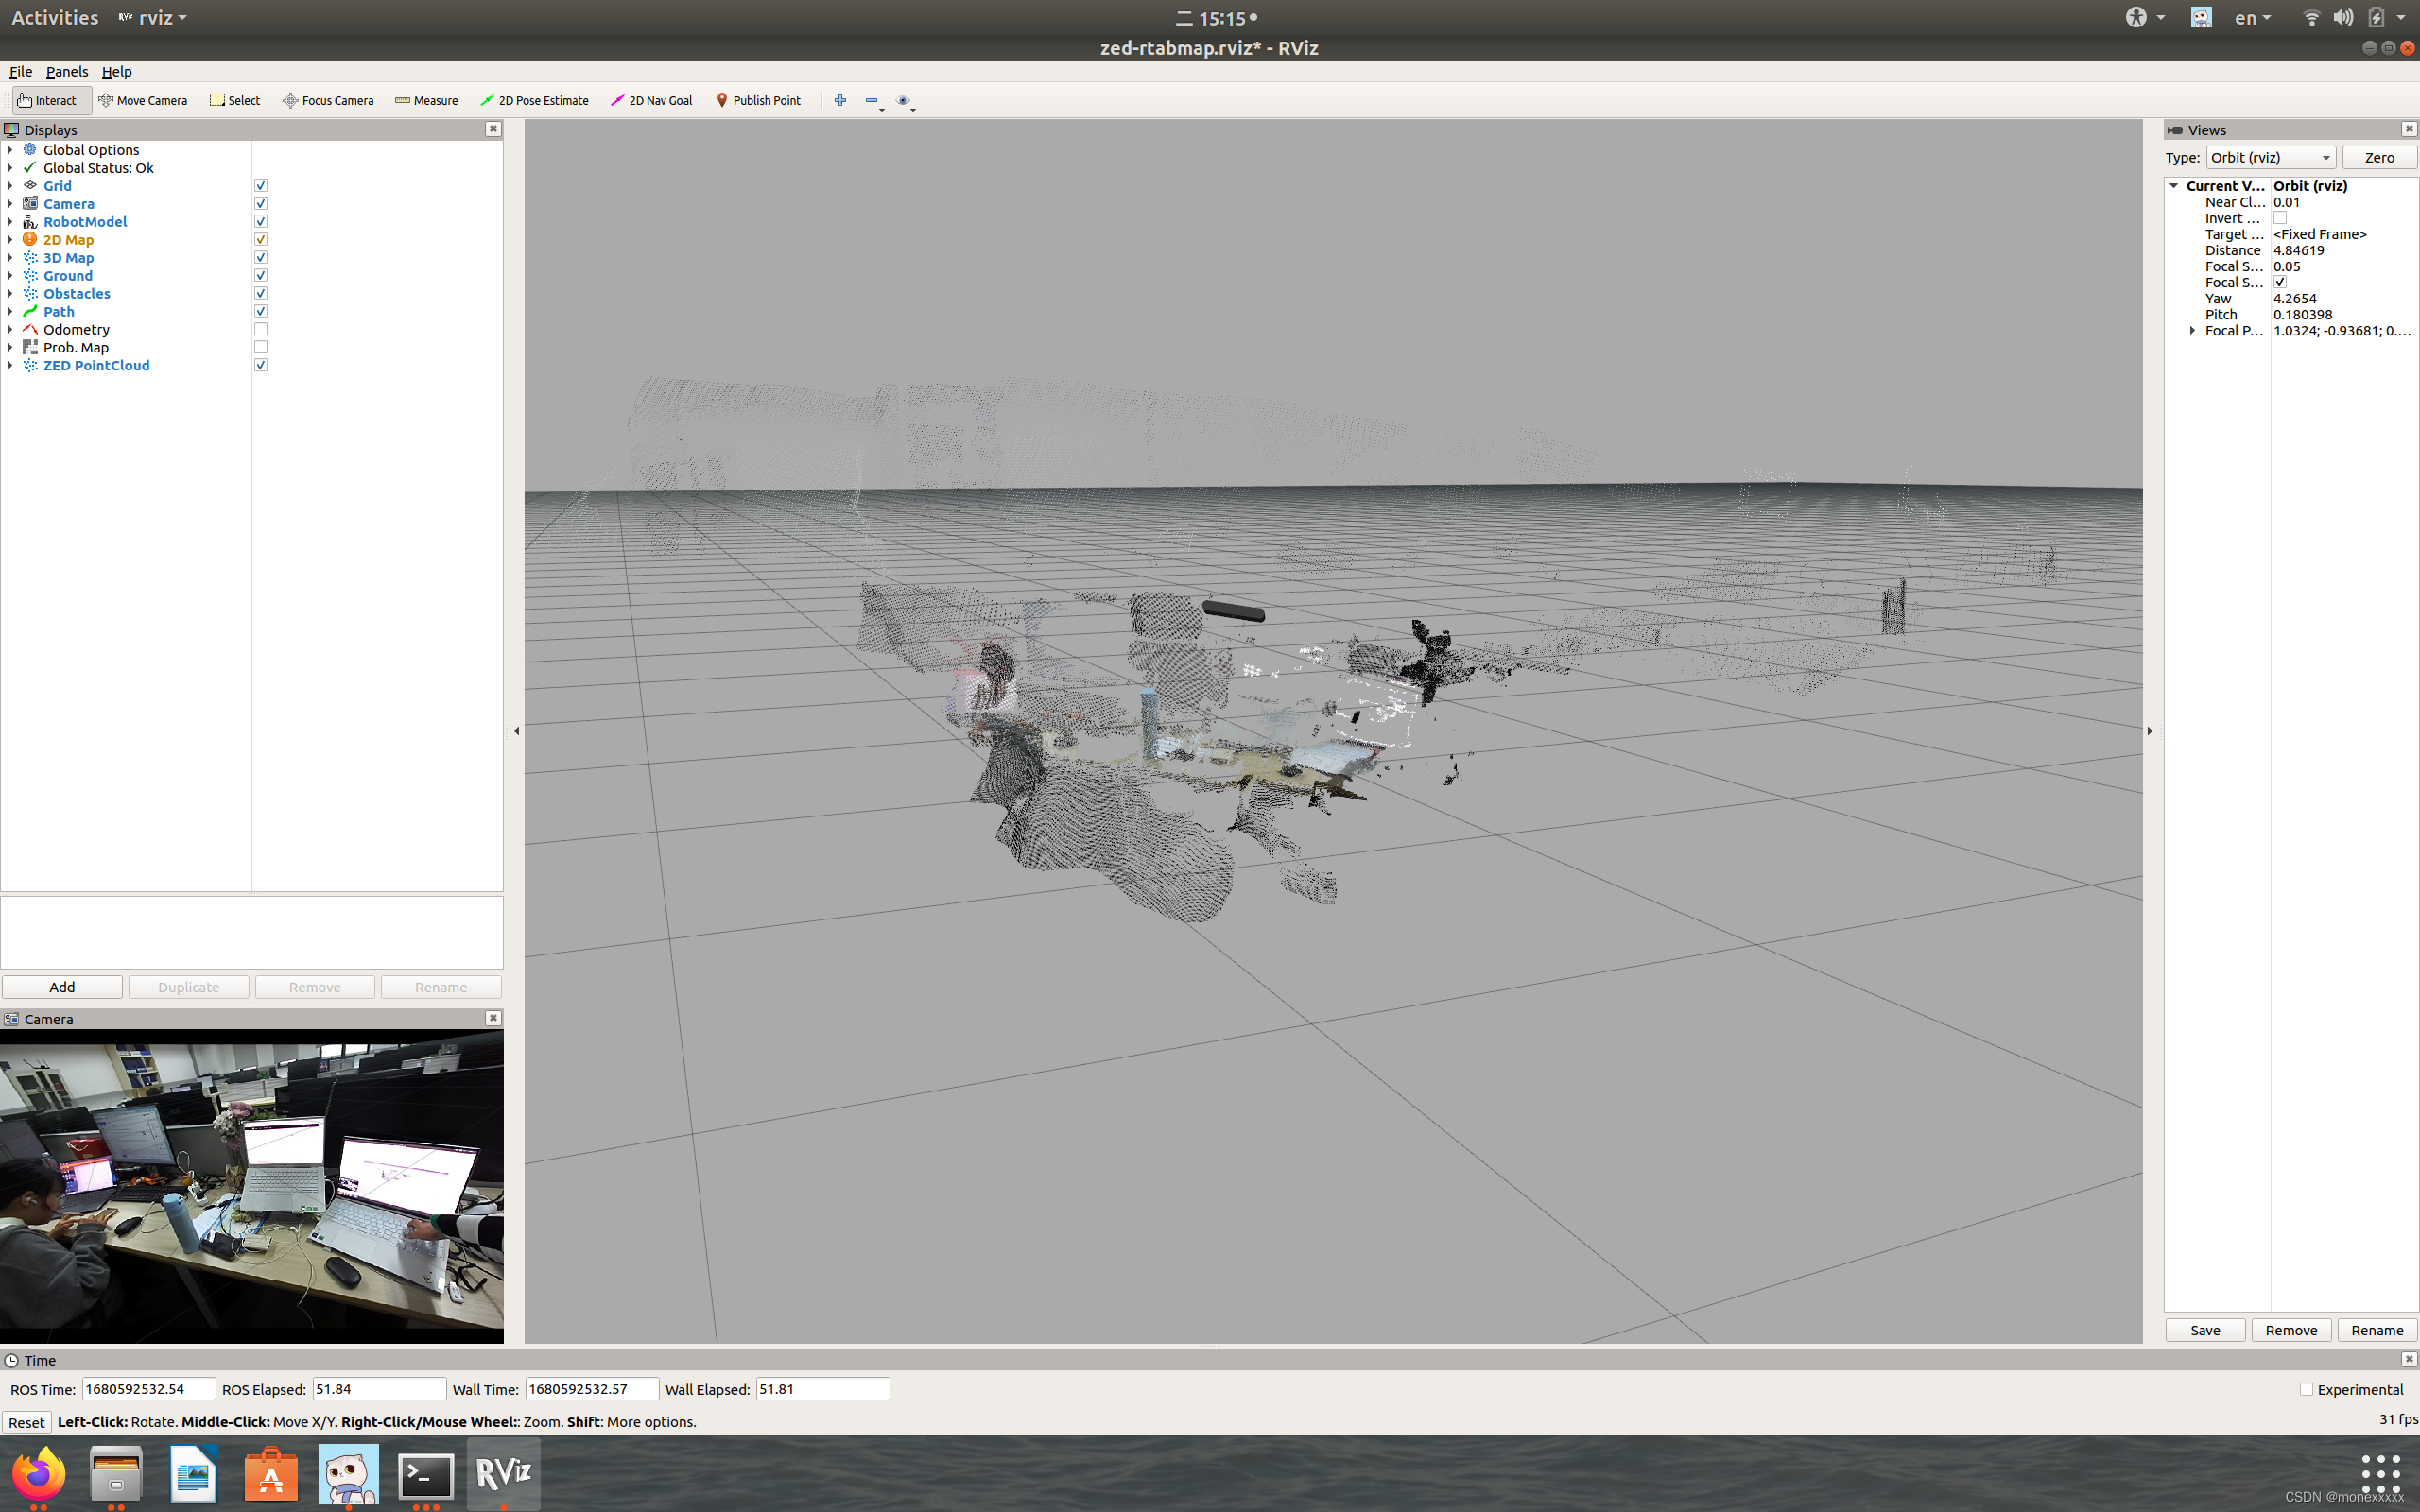2420x1512 pixels.
Task: Open the File menu
Action: pos(20,72)
